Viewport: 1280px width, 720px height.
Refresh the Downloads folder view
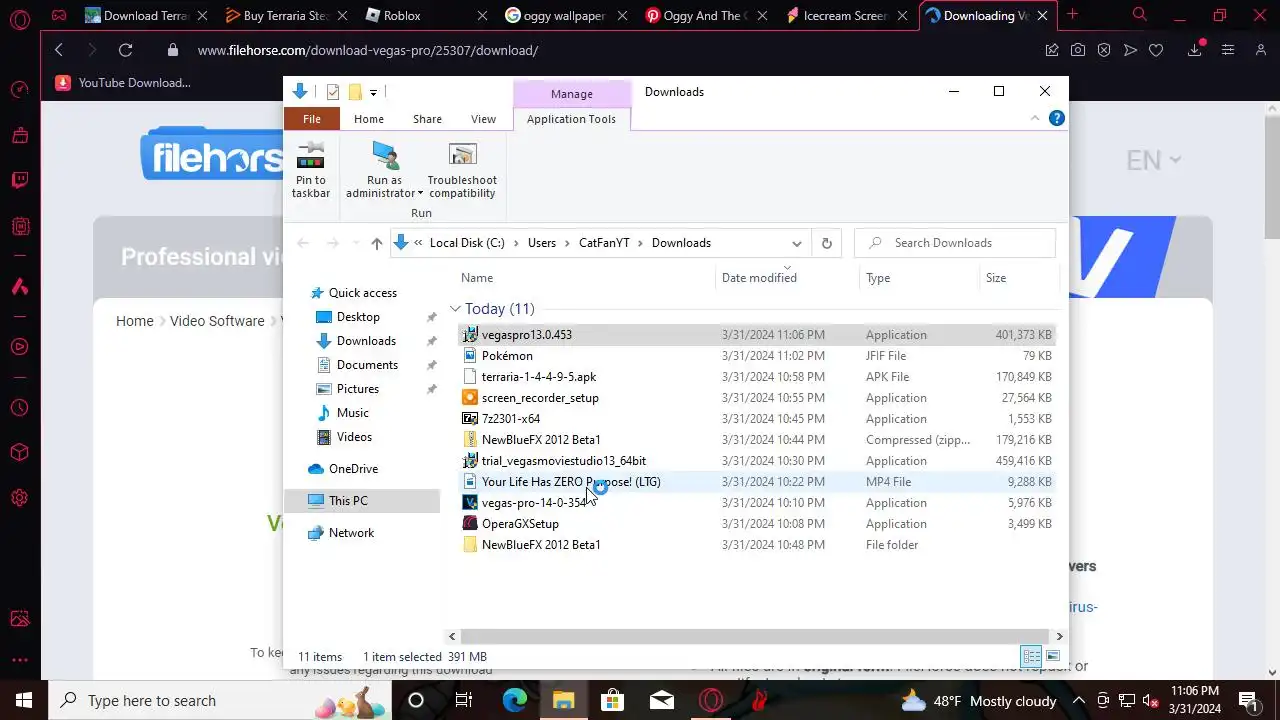point(826,243)
